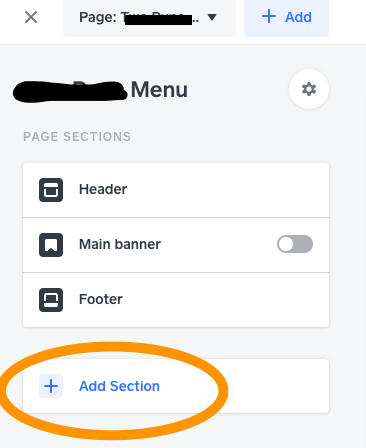Toggle the Main banner switch on
Viewport: 366px width, 448px height.
click(295, 244)
